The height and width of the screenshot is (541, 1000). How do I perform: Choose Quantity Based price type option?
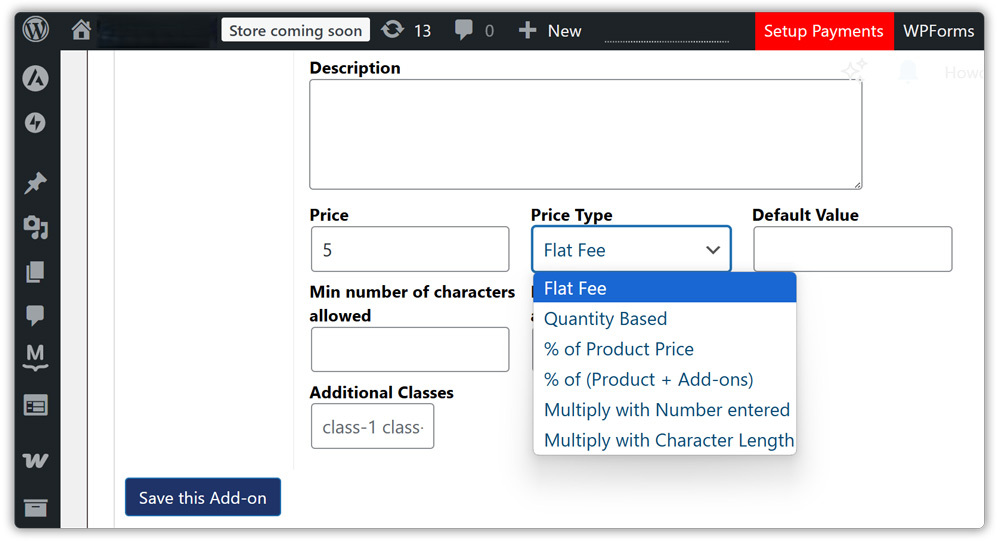[665, 318]
